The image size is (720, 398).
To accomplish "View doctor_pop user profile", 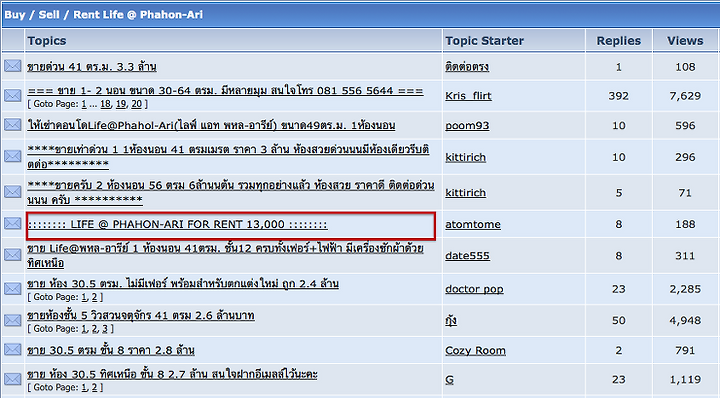I will click(x=474, y=289).
